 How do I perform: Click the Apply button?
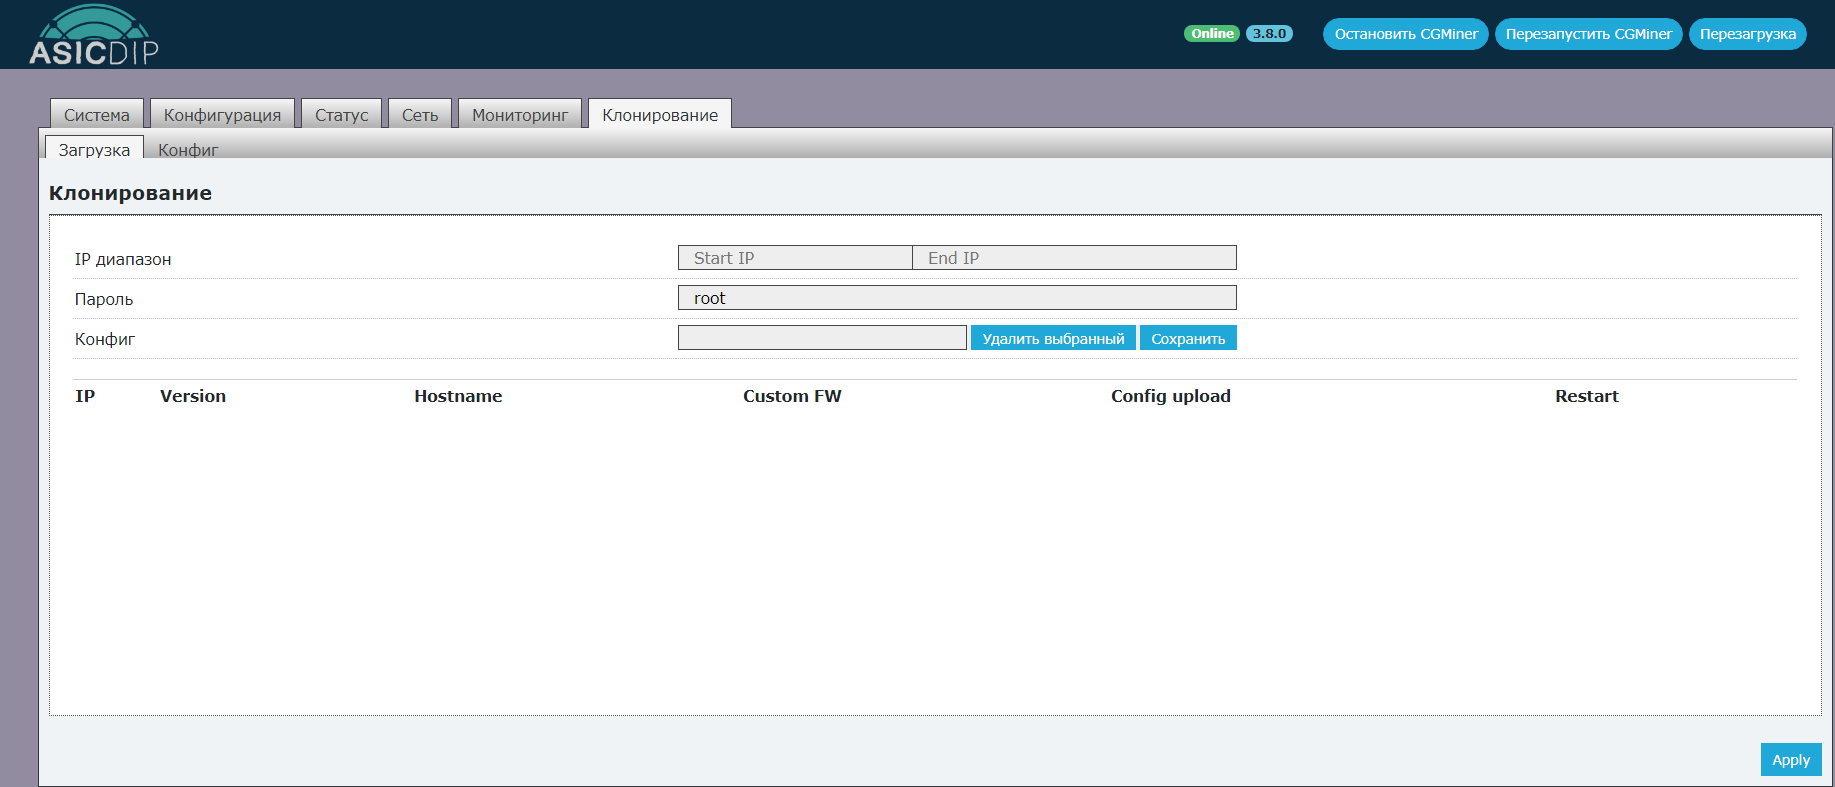click(x=1791, y=760)
